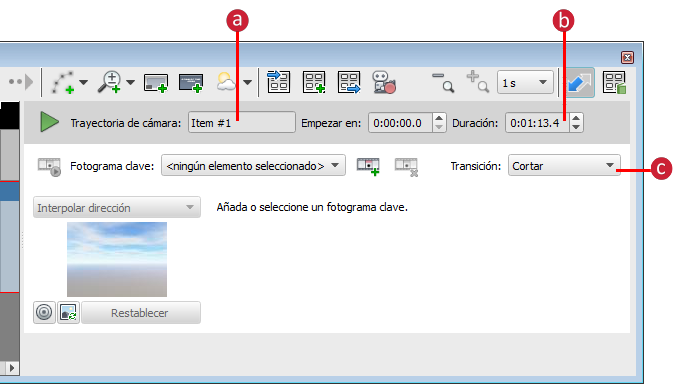Click the Empezar en time field
Screen dimensions: 682x384
[x=401, y=123]
